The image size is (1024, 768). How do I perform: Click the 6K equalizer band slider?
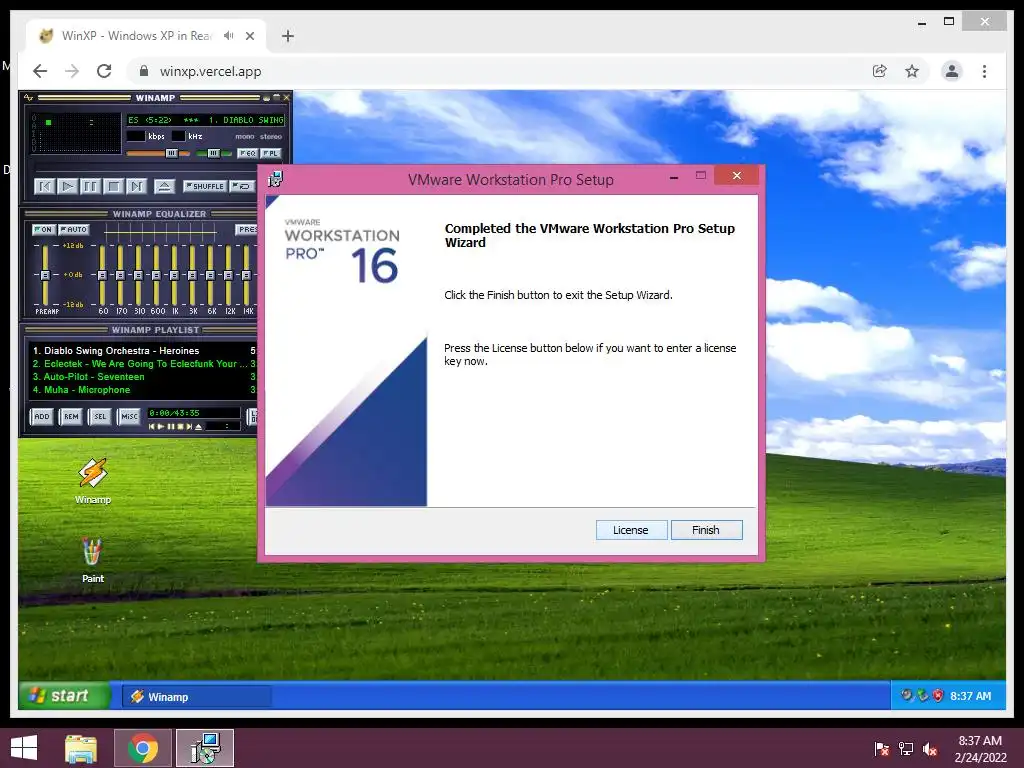pyautogui.click(x=210, y=275)
